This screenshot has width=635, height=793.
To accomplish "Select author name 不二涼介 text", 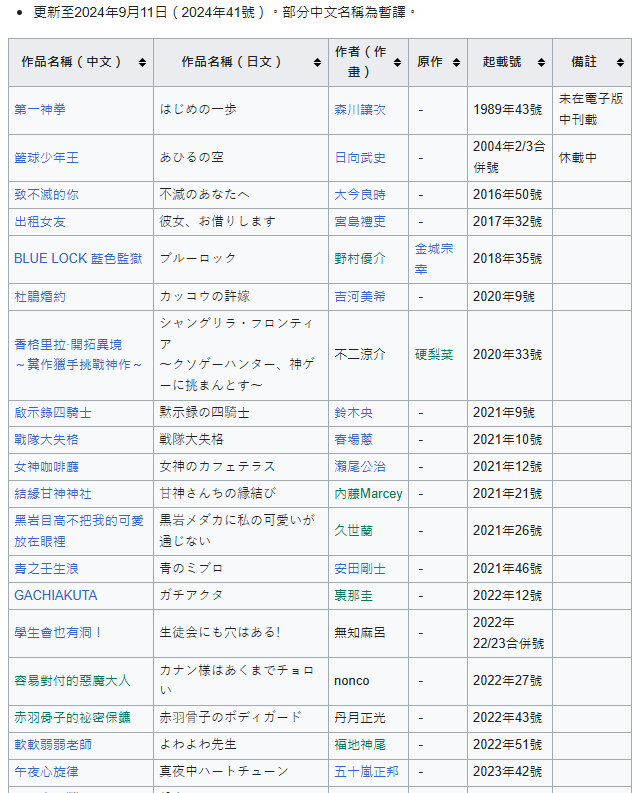I will [360, 355].
